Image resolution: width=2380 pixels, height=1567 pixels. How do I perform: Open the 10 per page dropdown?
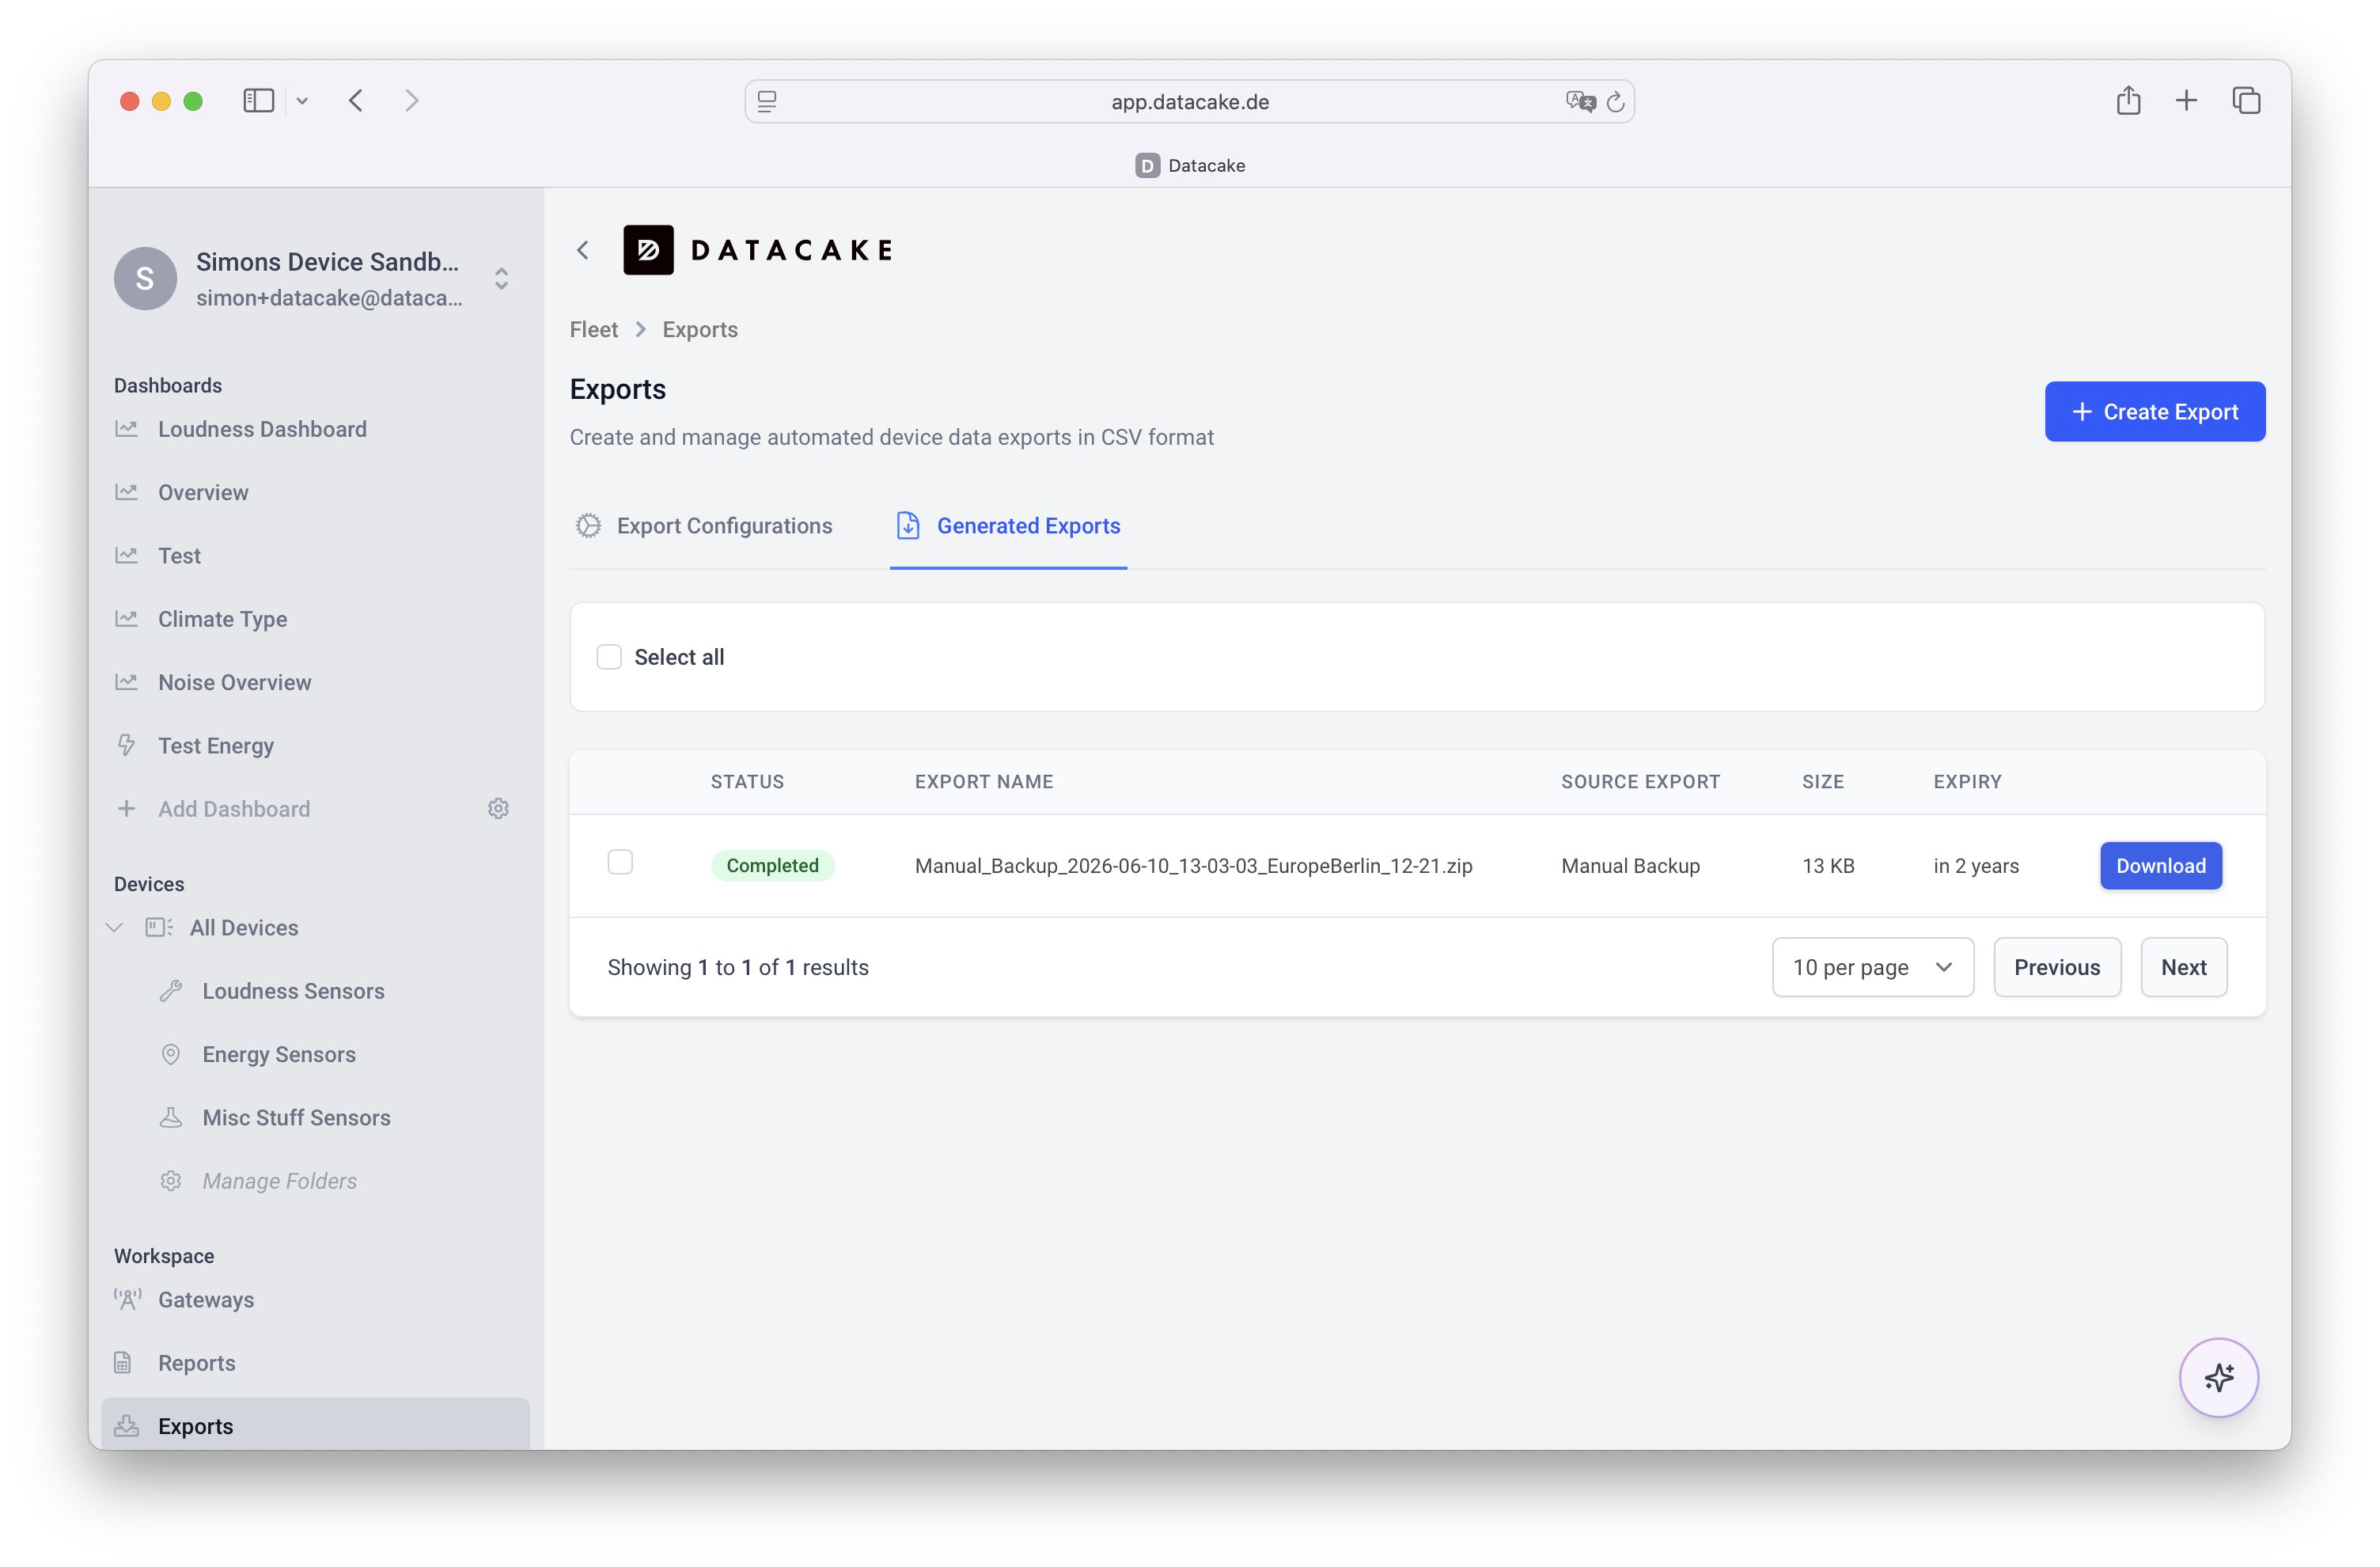pyautogui.click(x=1872, y=967)
